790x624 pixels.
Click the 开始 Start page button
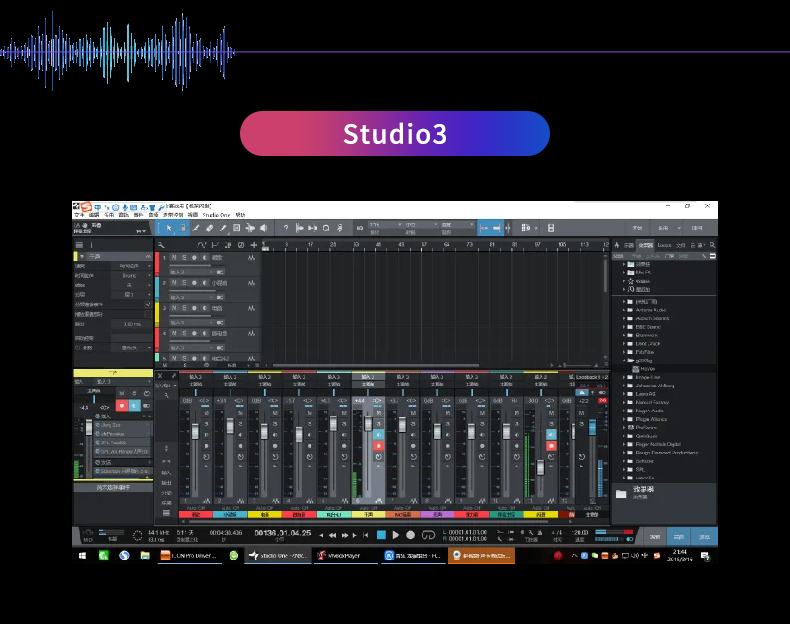tap(637, 228)
